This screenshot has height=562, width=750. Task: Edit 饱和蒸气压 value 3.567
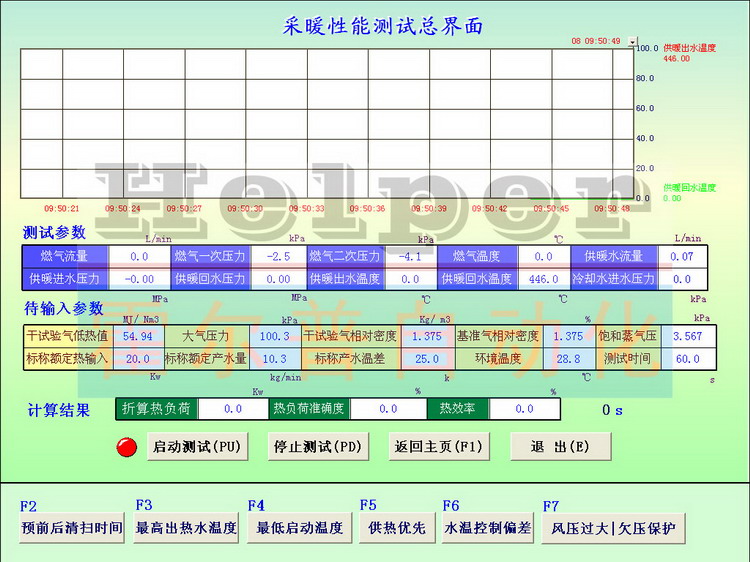[688, 336]
